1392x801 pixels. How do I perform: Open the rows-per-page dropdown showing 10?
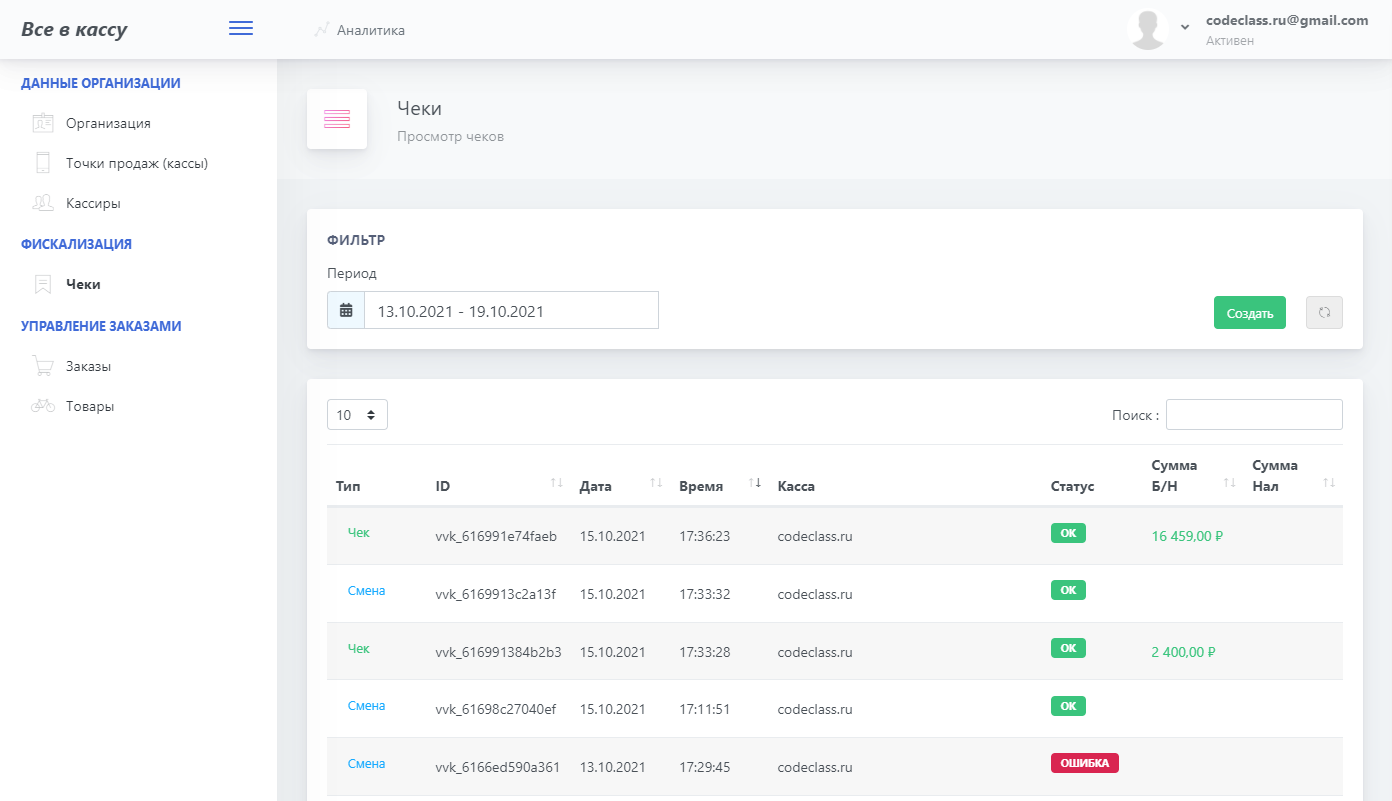(x=357, y=415)
